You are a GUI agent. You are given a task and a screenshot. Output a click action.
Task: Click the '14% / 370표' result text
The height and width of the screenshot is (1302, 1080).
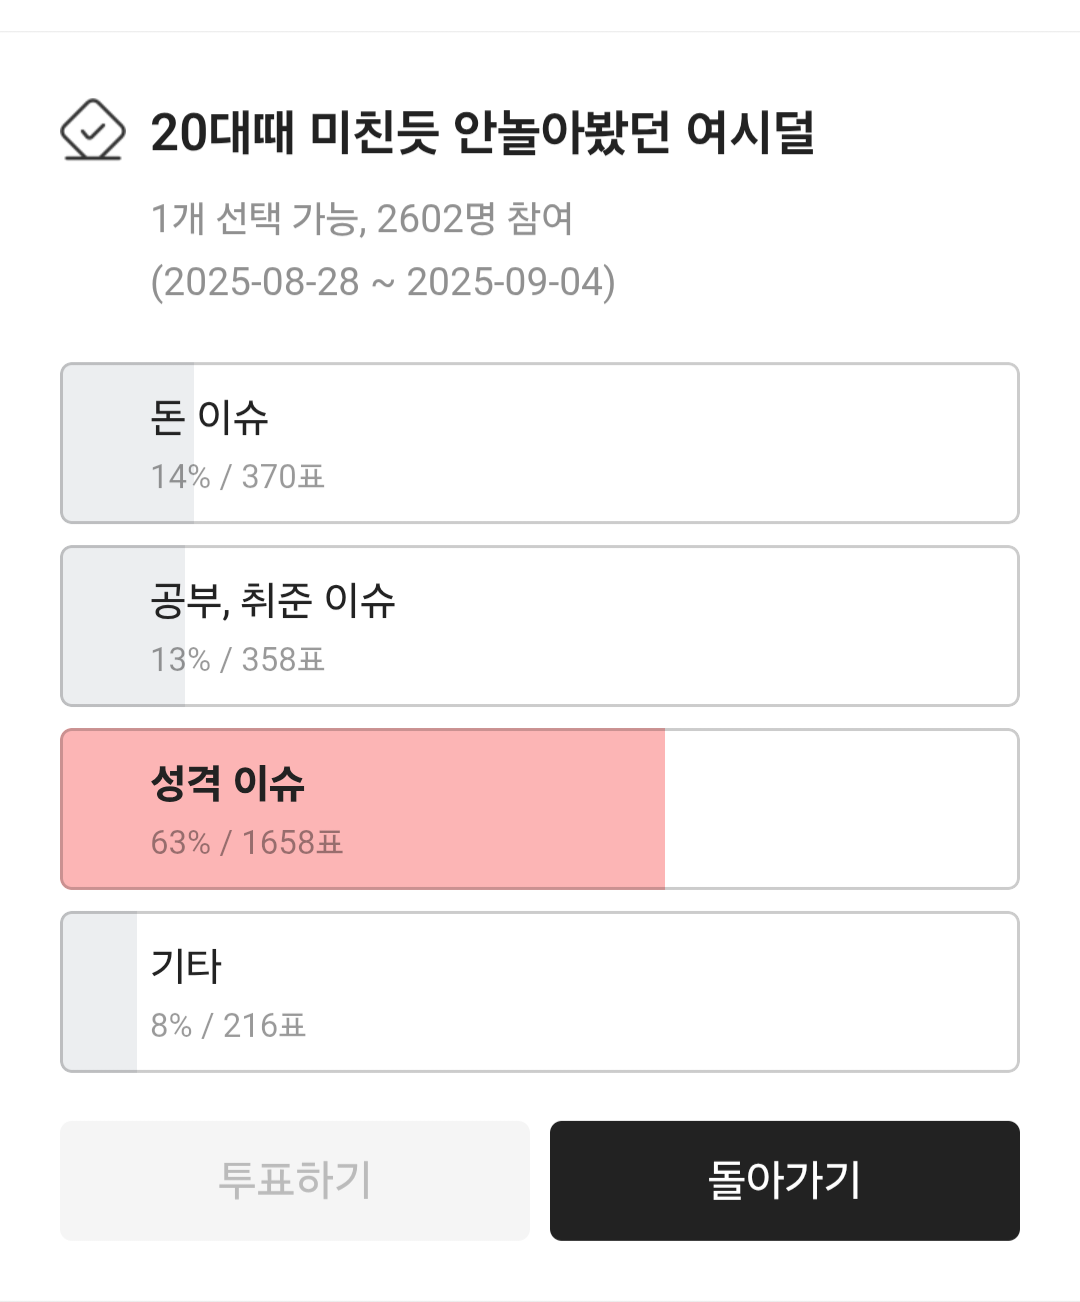pyautogui.click(x=238, y=477)
